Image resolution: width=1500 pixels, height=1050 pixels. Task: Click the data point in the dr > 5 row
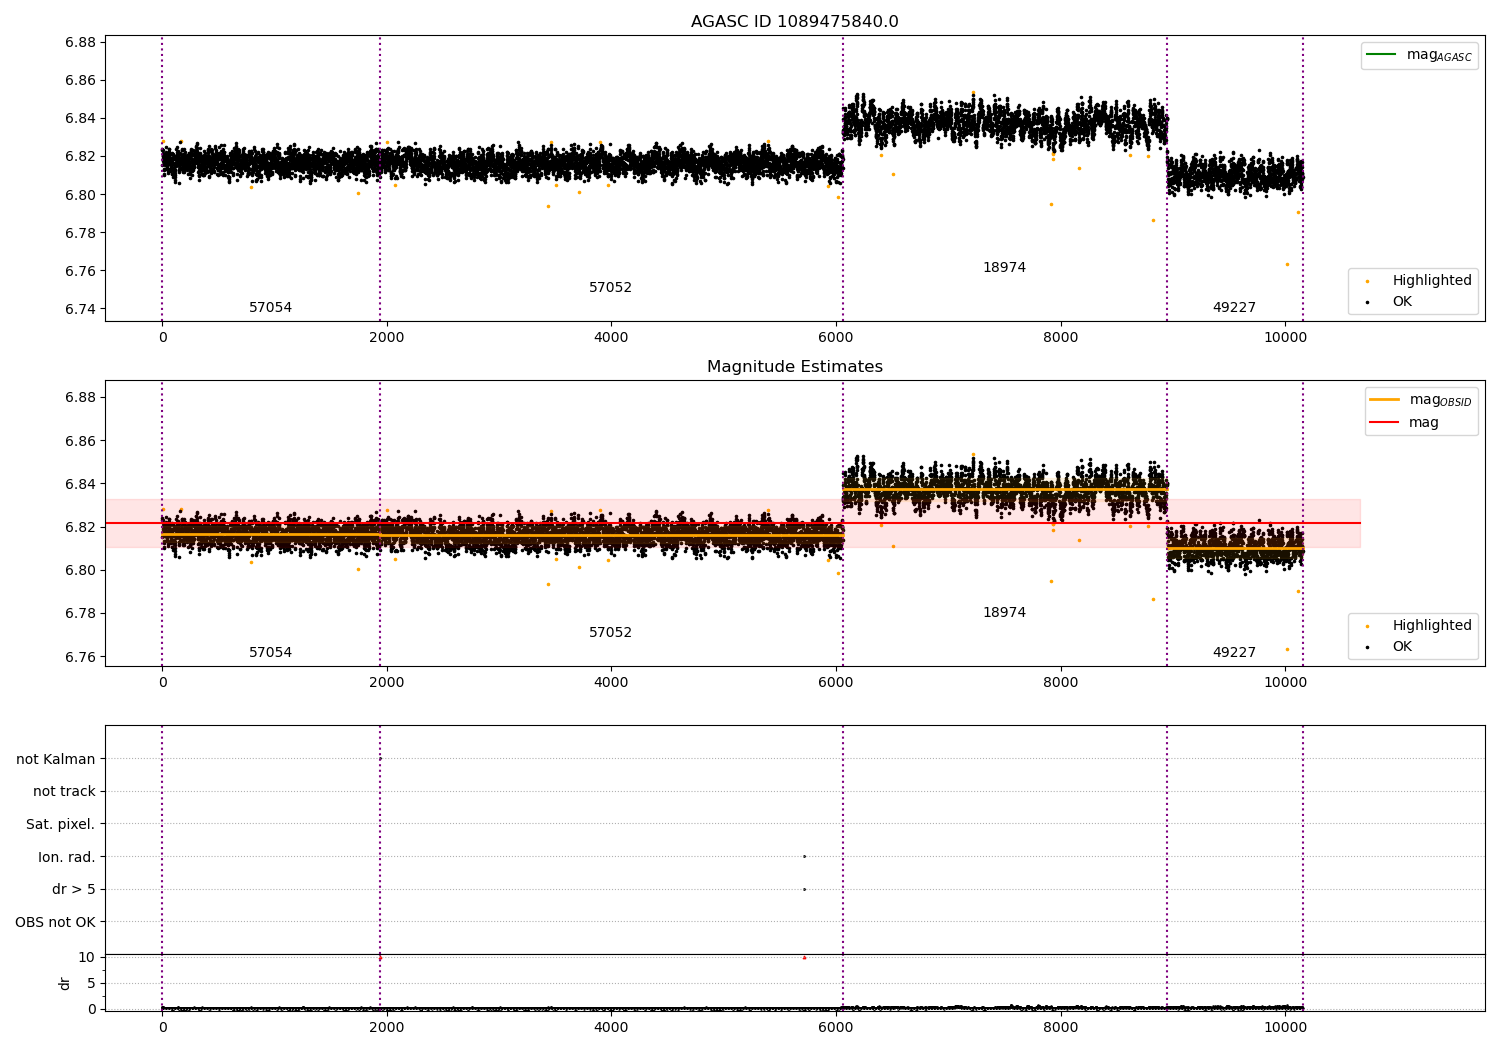(x=804, y=889)
